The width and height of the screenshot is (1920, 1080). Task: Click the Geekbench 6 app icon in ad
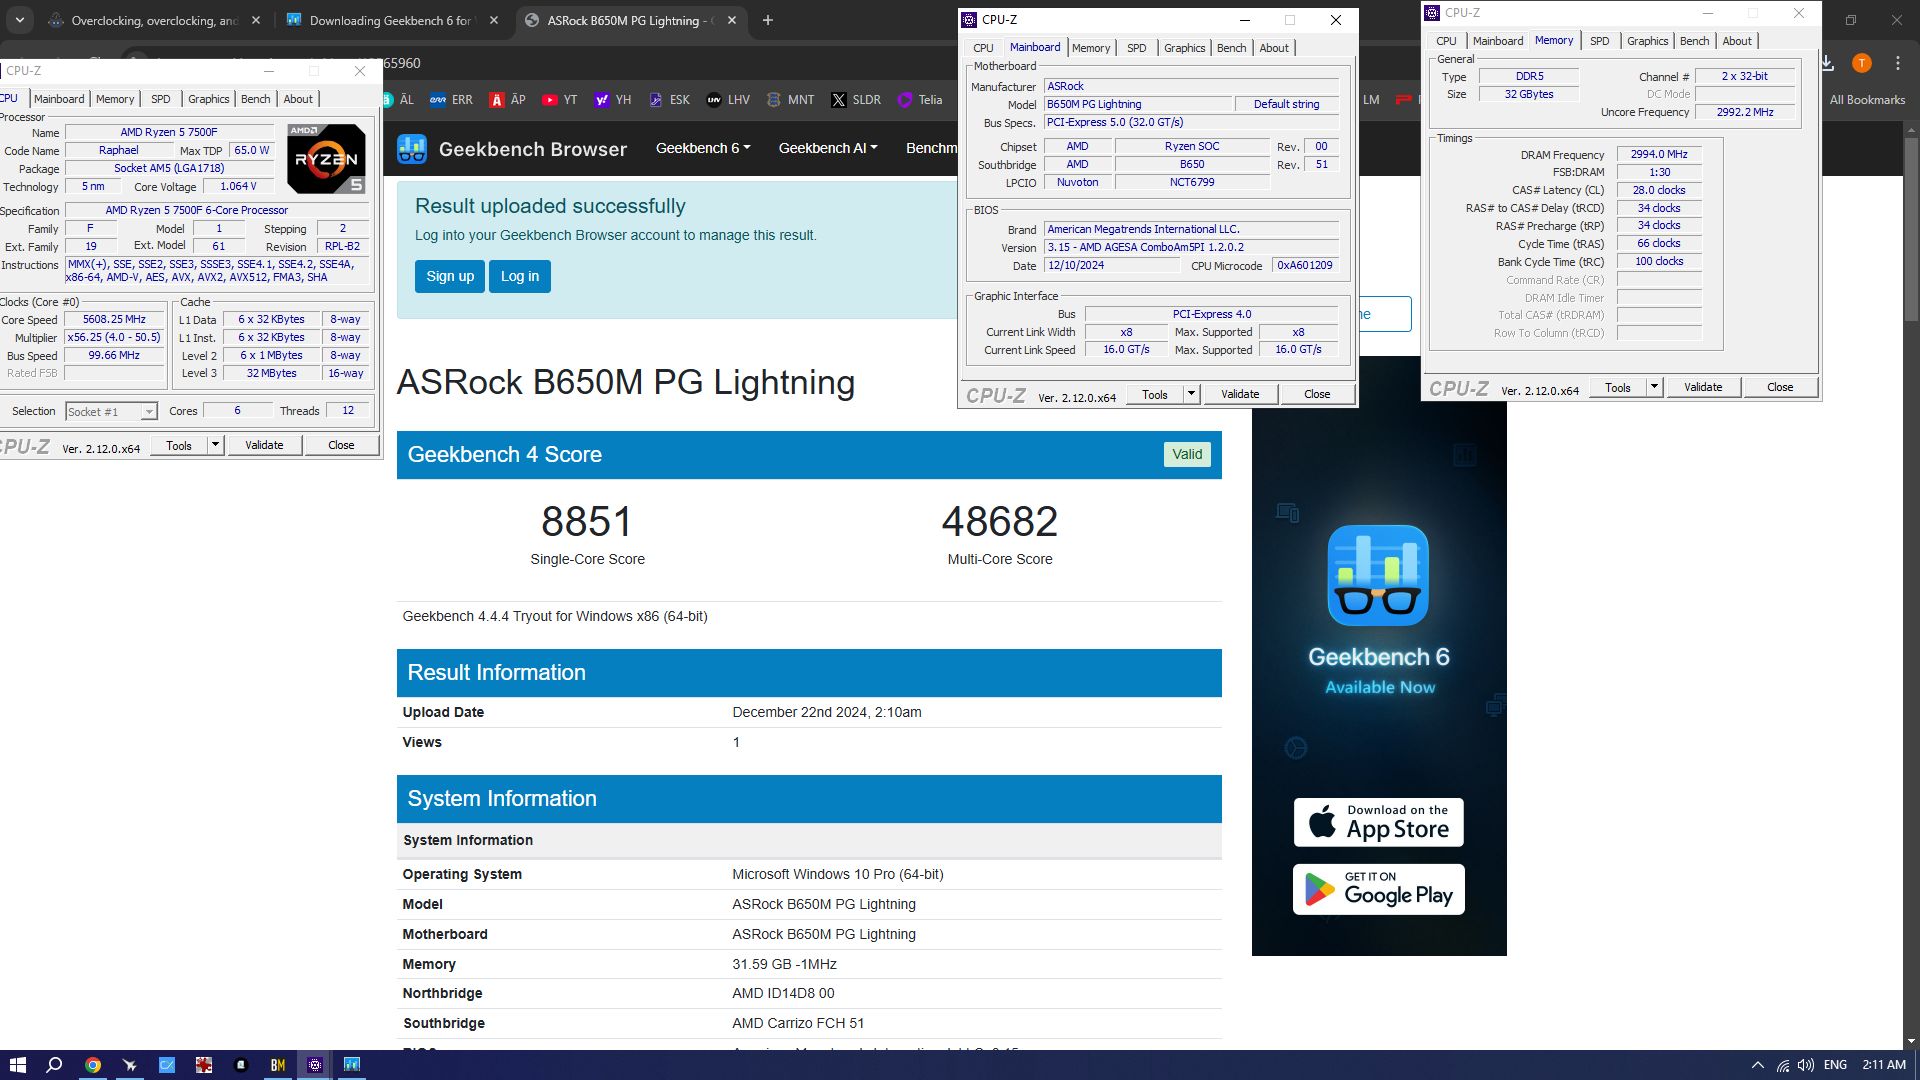pos(1378,576)
